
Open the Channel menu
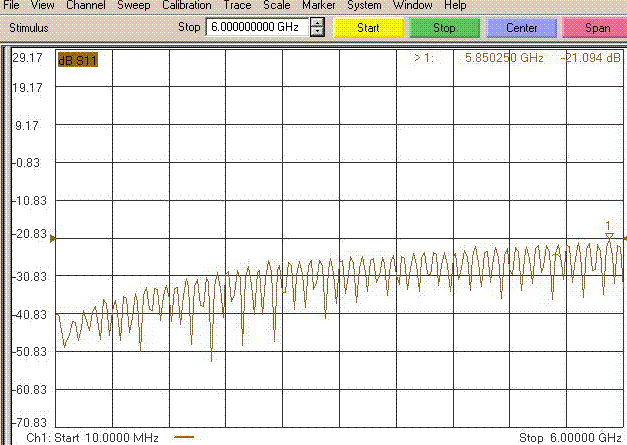point(86,5)
